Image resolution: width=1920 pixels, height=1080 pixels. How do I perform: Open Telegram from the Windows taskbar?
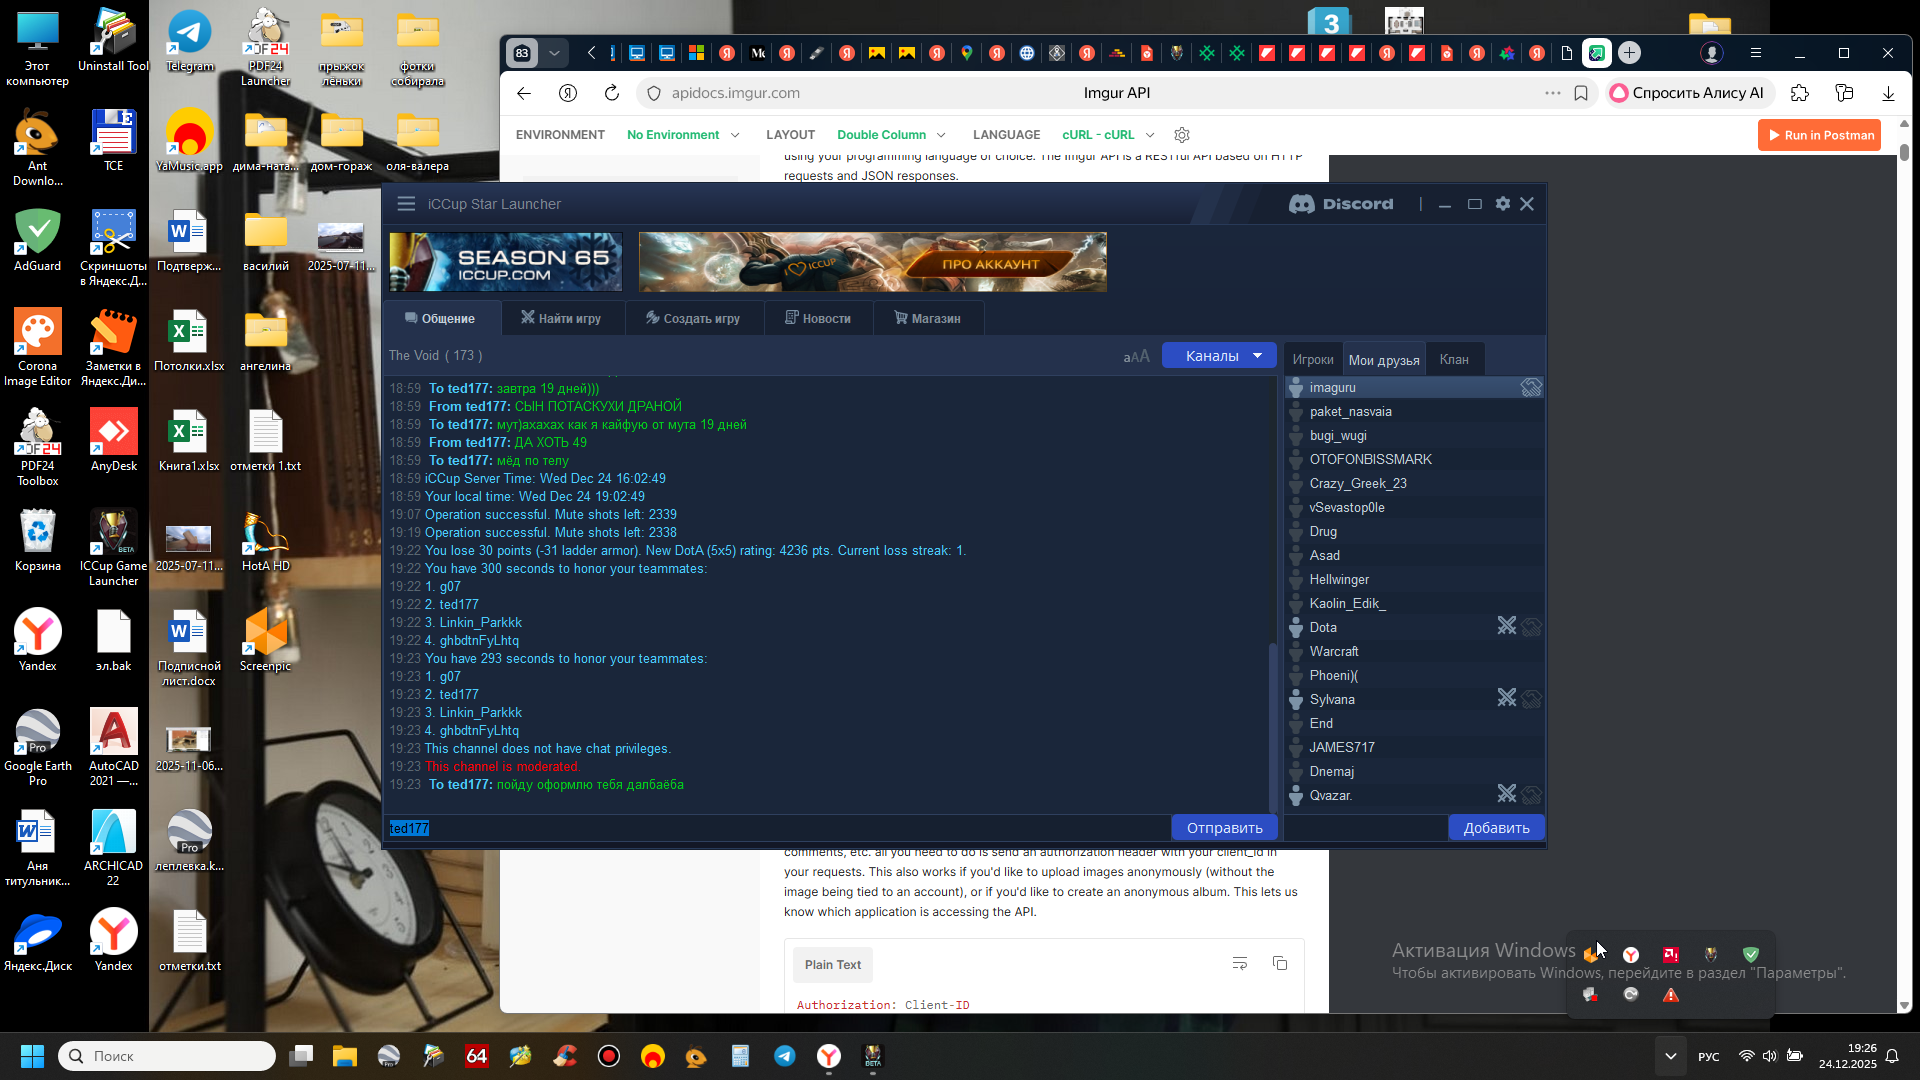785,1056
